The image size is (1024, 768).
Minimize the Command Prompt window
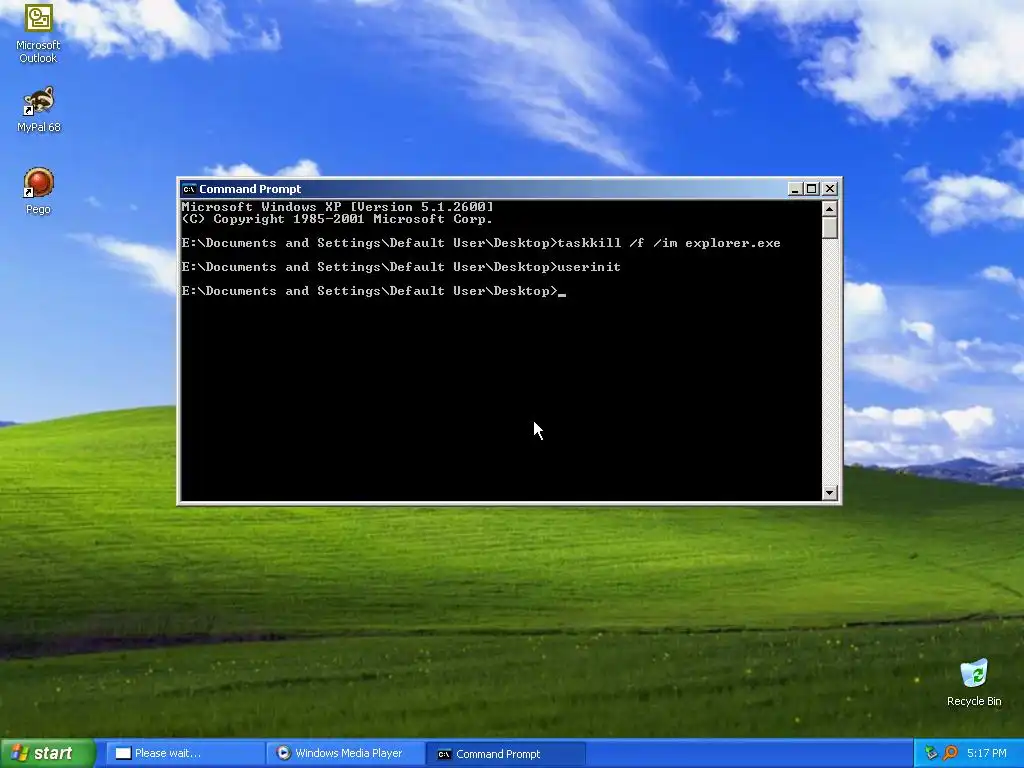795,189
